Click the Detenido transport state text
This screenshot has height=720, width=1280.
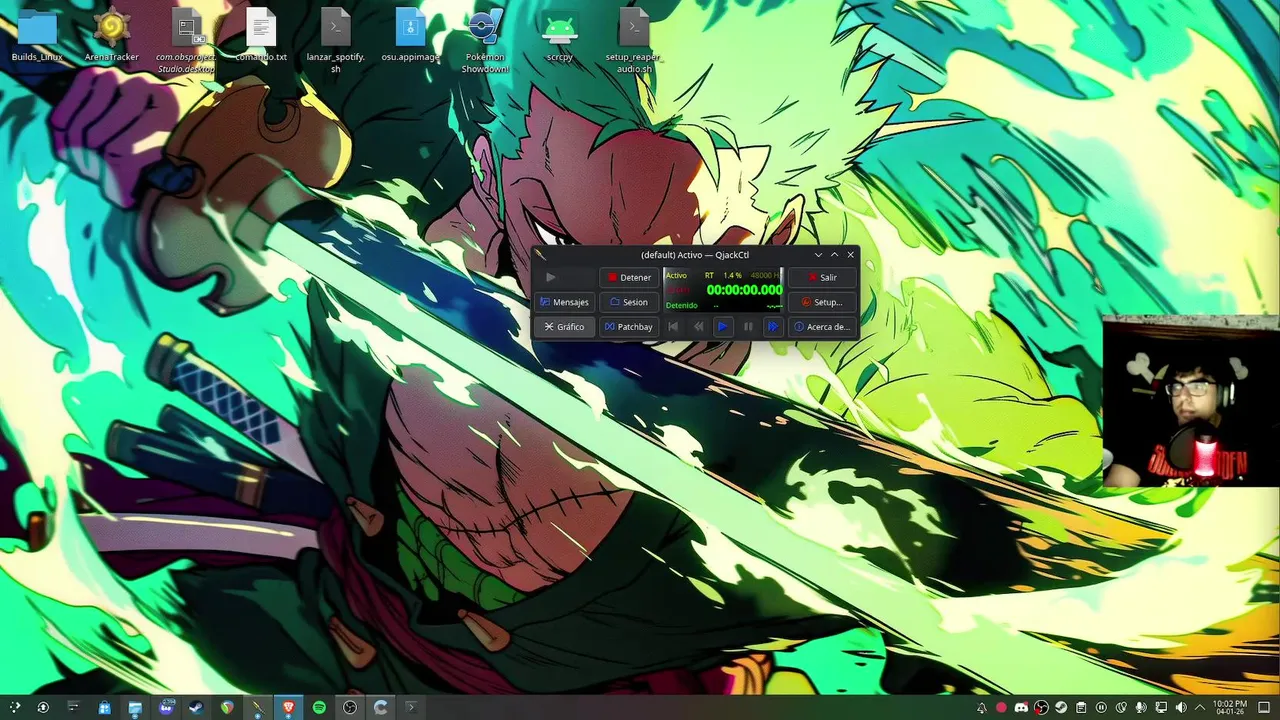coord(682,305)
